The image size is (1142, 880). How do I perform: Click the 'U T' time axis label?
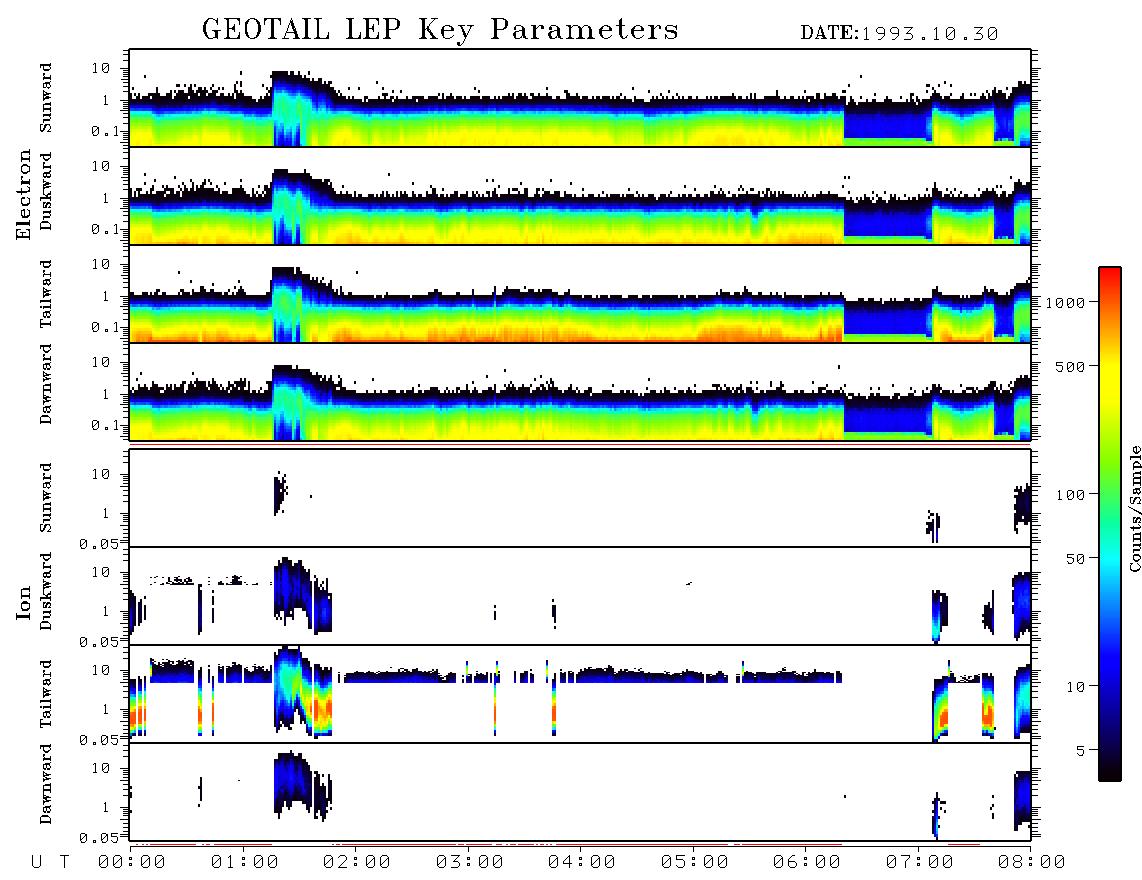(50, 863)
